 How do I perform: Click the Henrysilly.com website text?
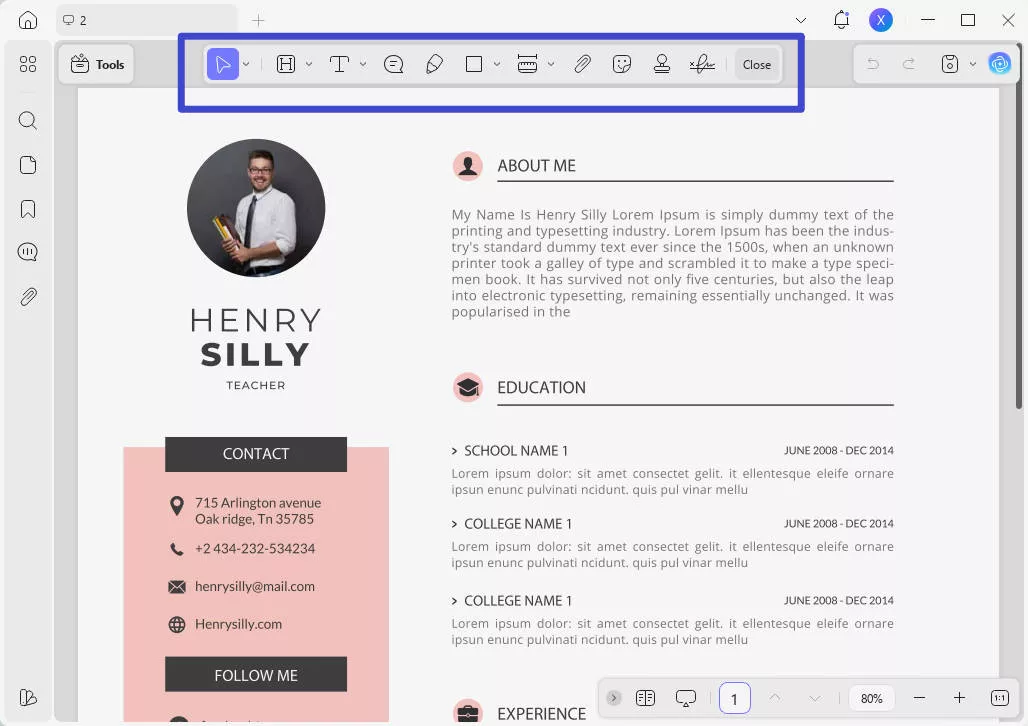(x=238, y=624)
